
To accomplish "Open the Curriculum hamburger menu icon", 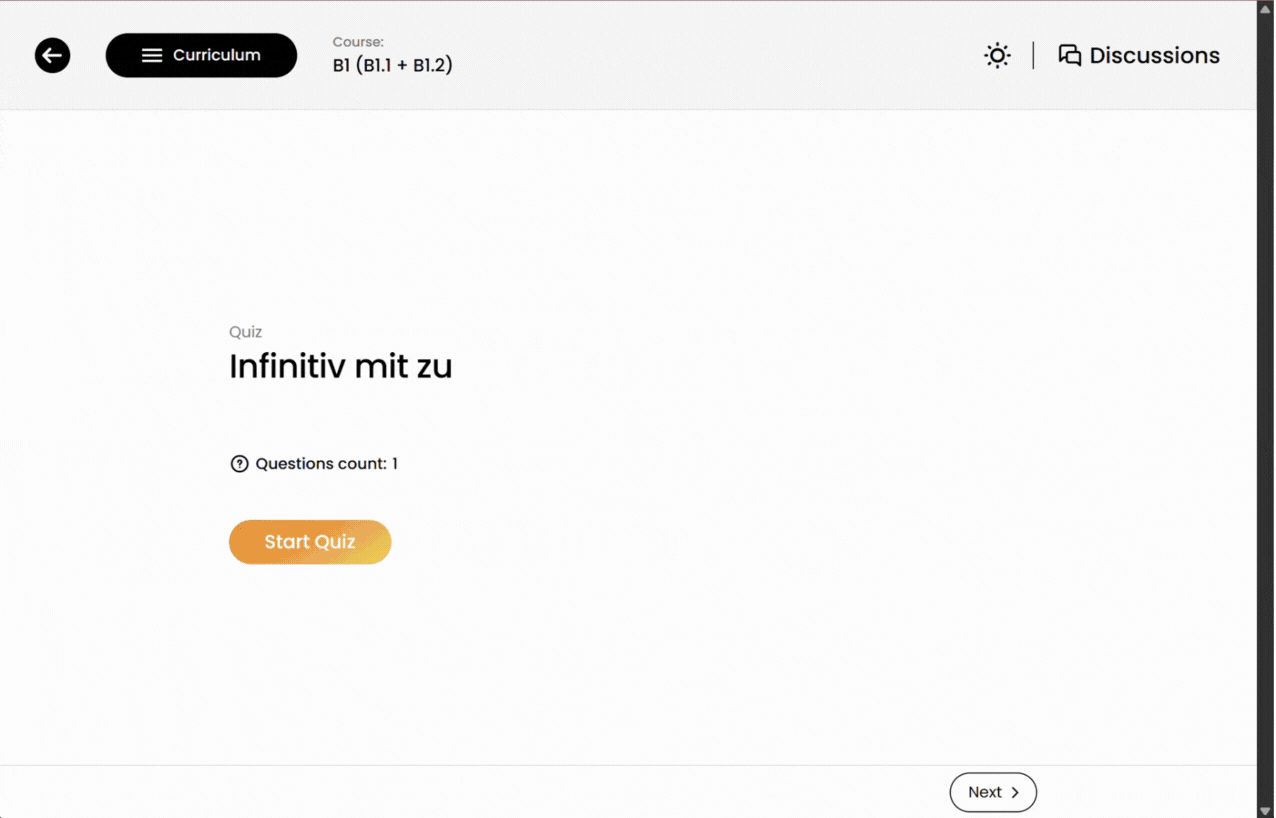I will point(152,55).
